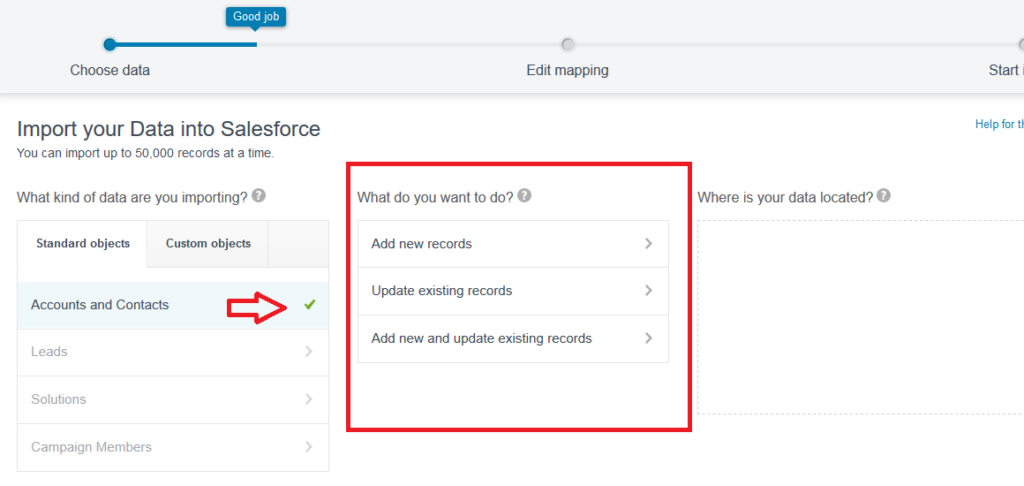
Task: Click the data location drop area
Action: pos(860,317)
